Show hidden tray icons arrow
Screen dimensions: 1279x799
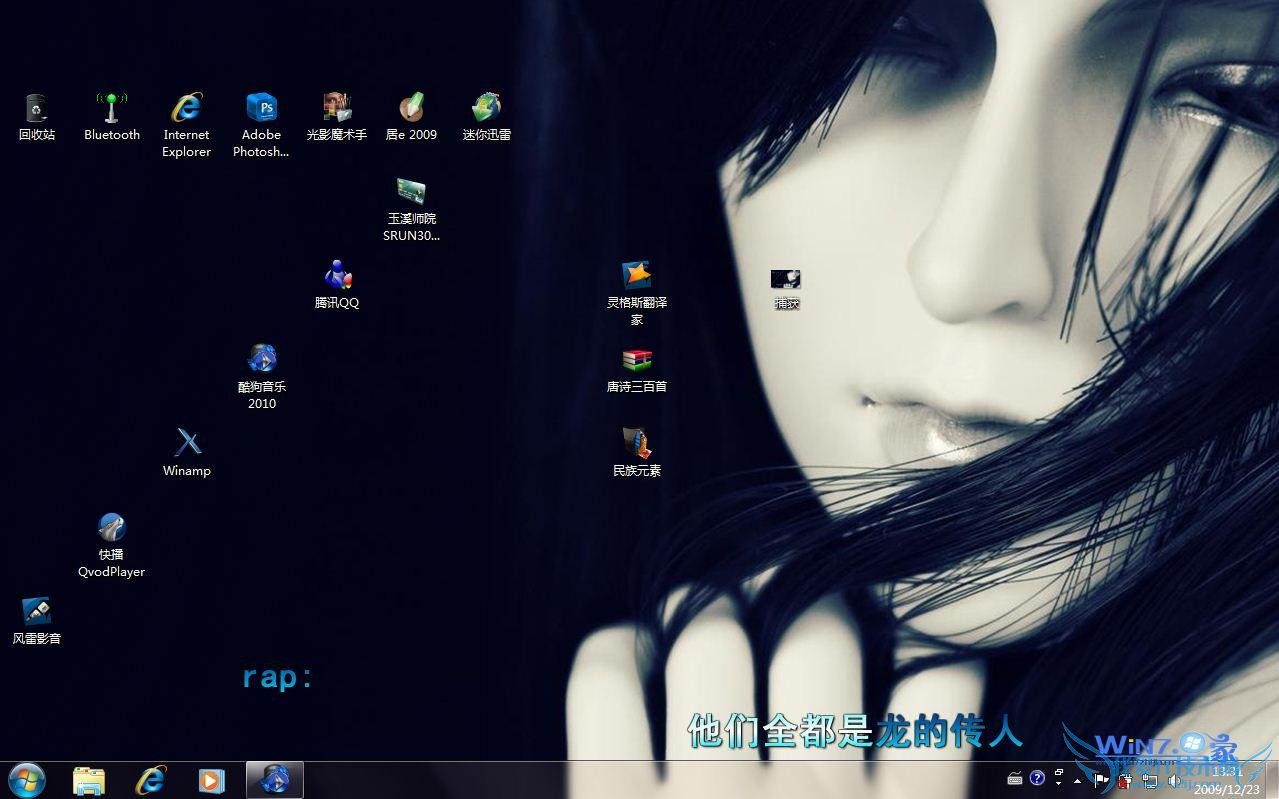(x=1077, y=781)
